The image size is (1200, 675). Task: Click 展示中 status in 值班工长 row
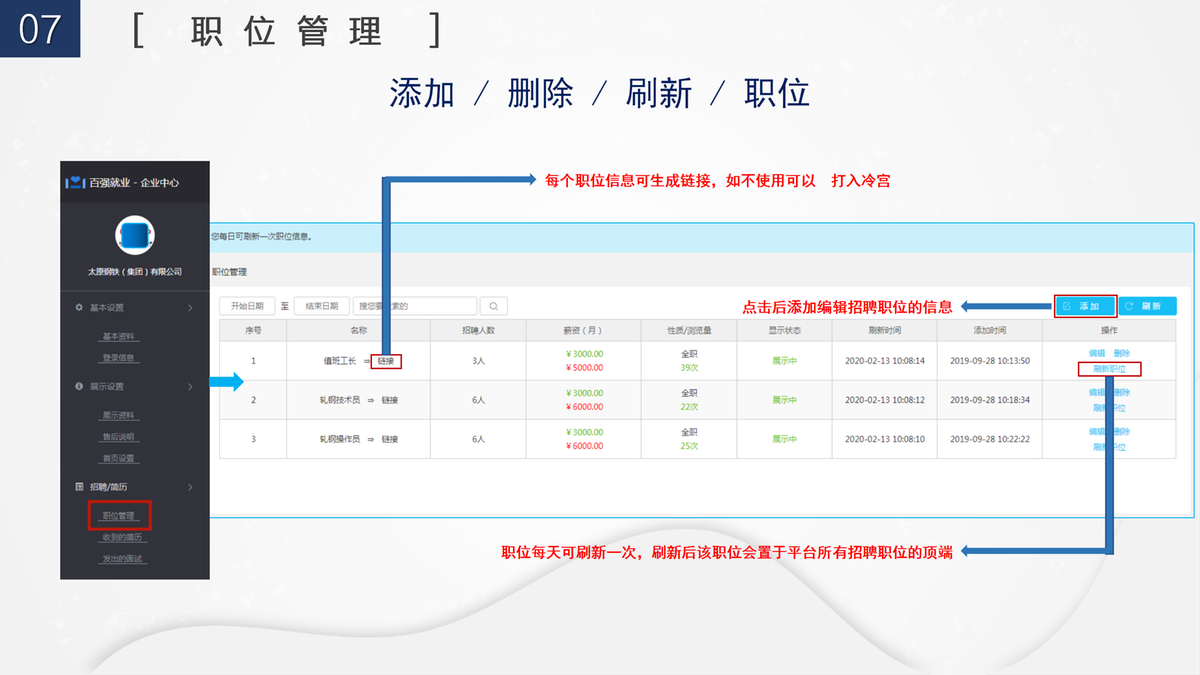coord(785,361)
